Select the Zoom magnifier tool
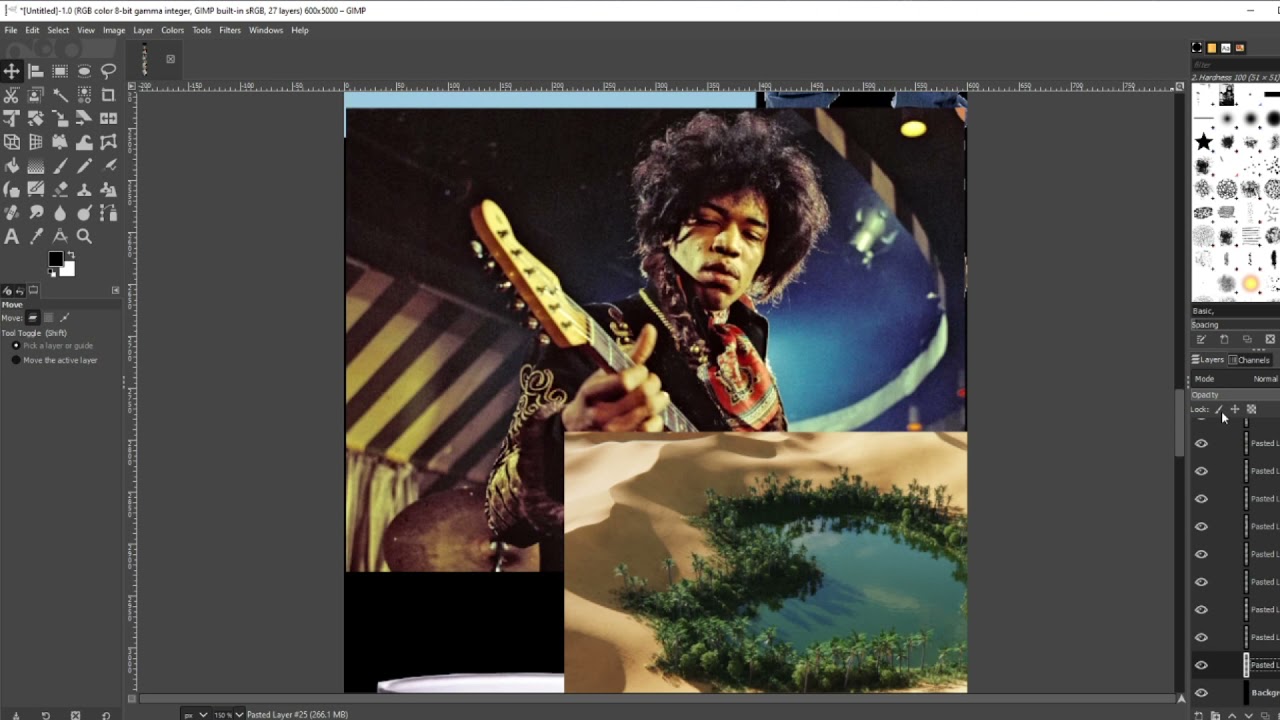1280x720 pixels. click(x=84, y=237)
